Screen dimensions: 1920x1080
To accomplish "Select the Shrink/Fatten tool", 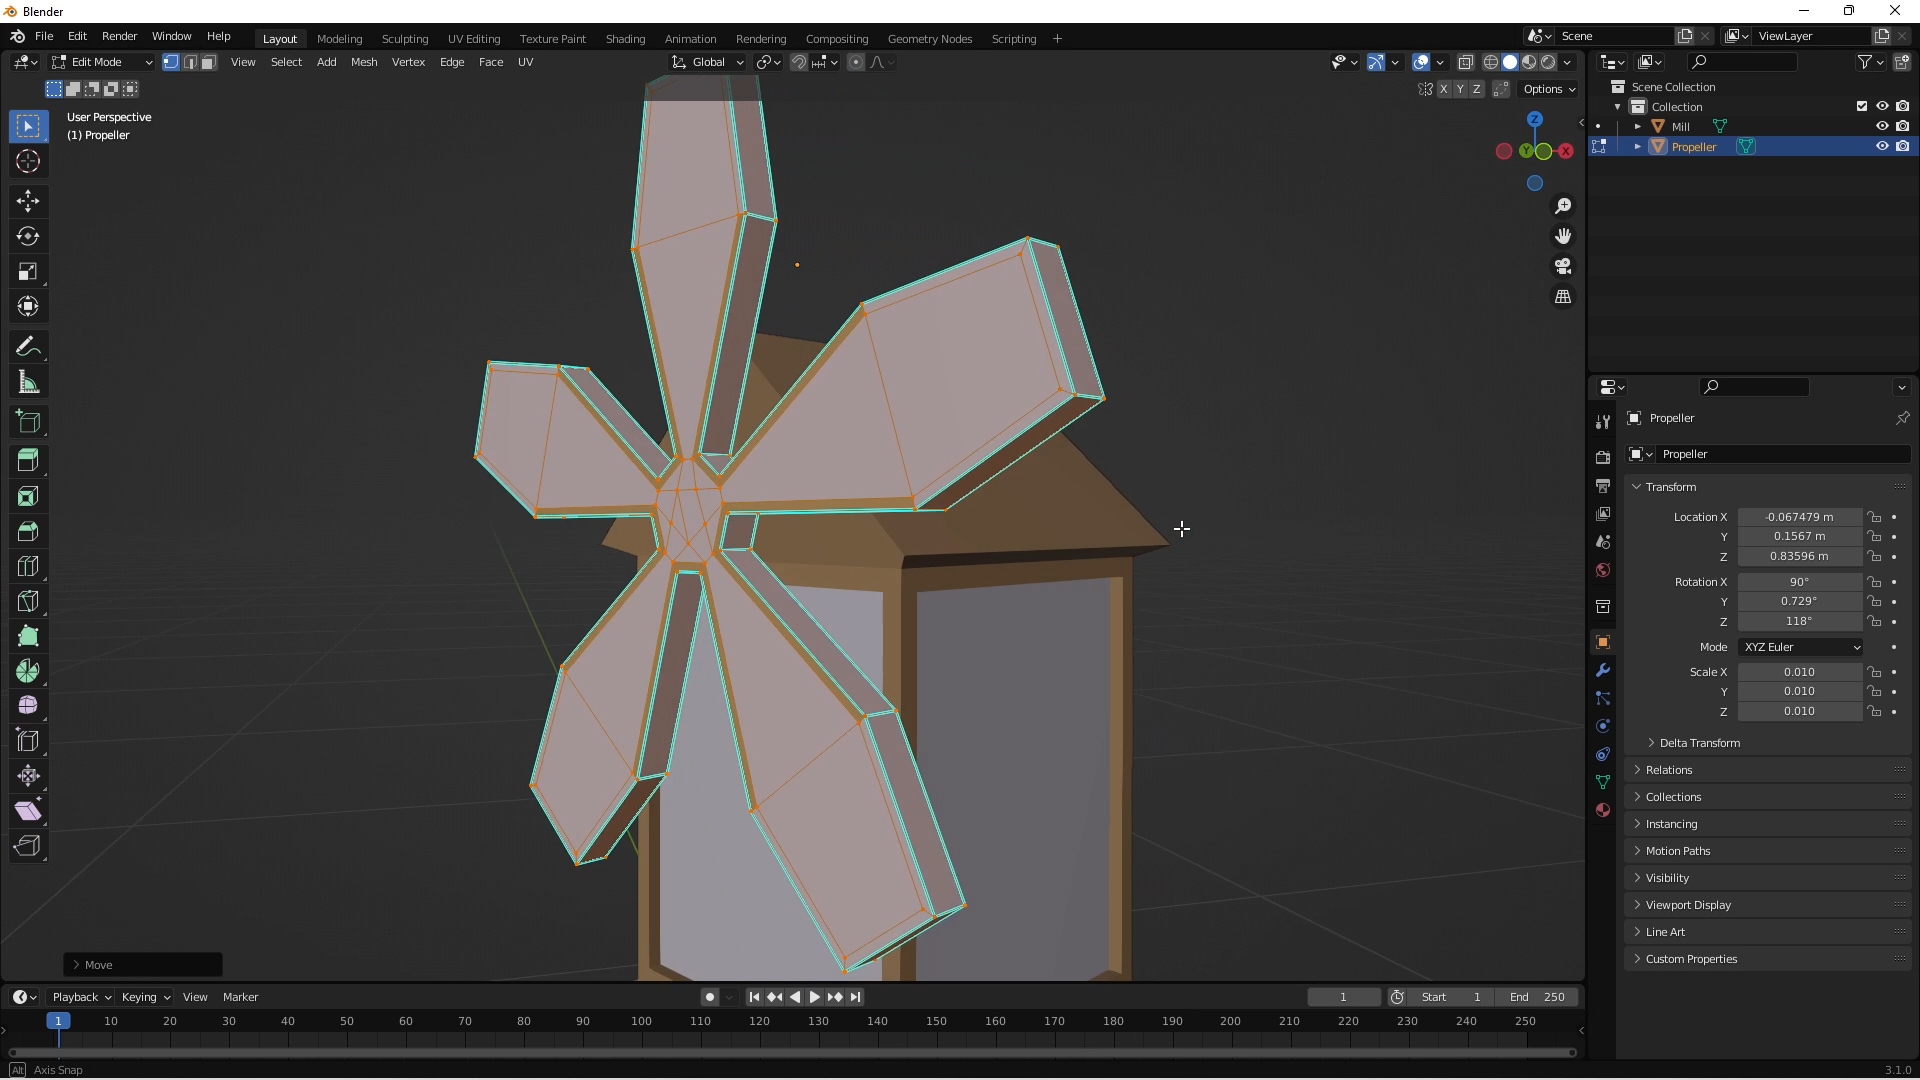I will coord(28,776).
